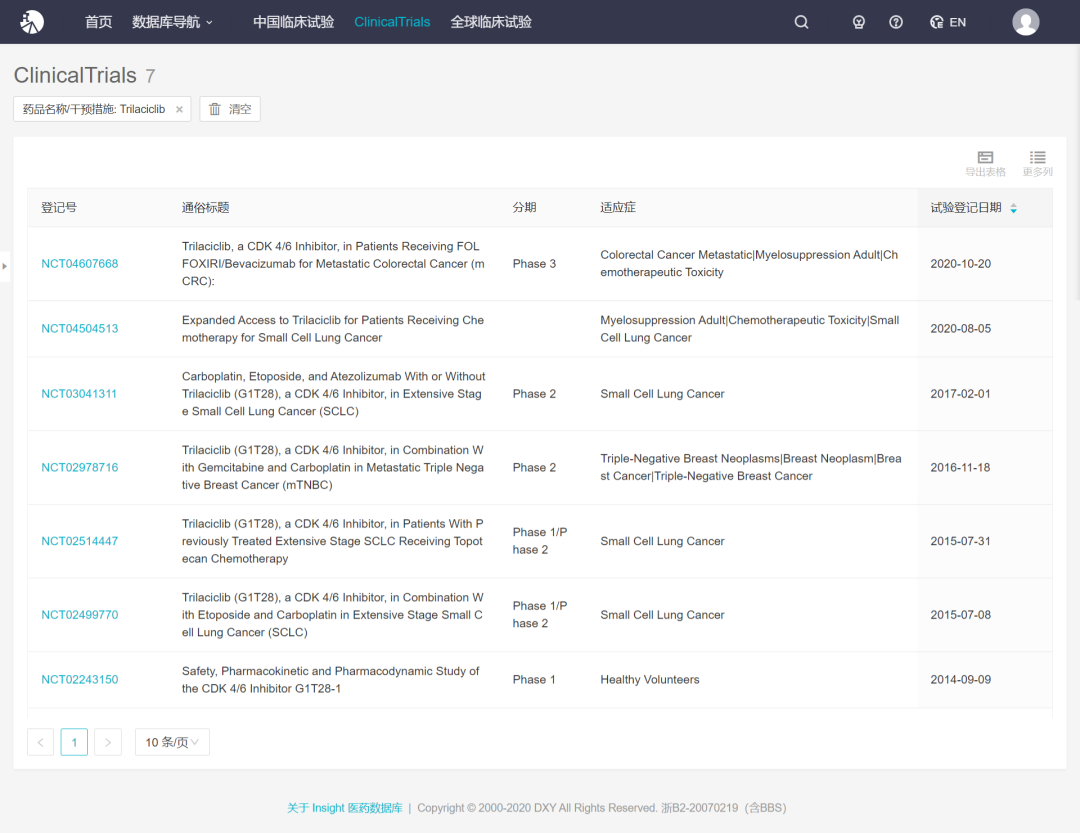The height and width of the screenshot is (833, 1080).
Task: Go to 首页 home
Action: (x=98, y=22)
